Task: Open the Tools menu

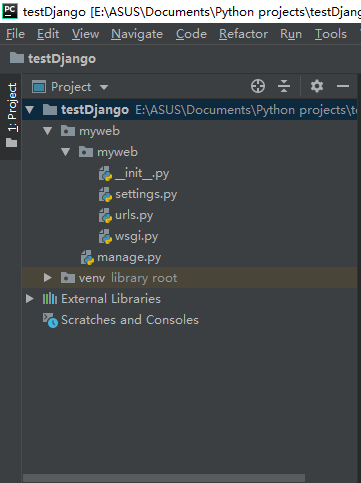Action: coord(331,34)
